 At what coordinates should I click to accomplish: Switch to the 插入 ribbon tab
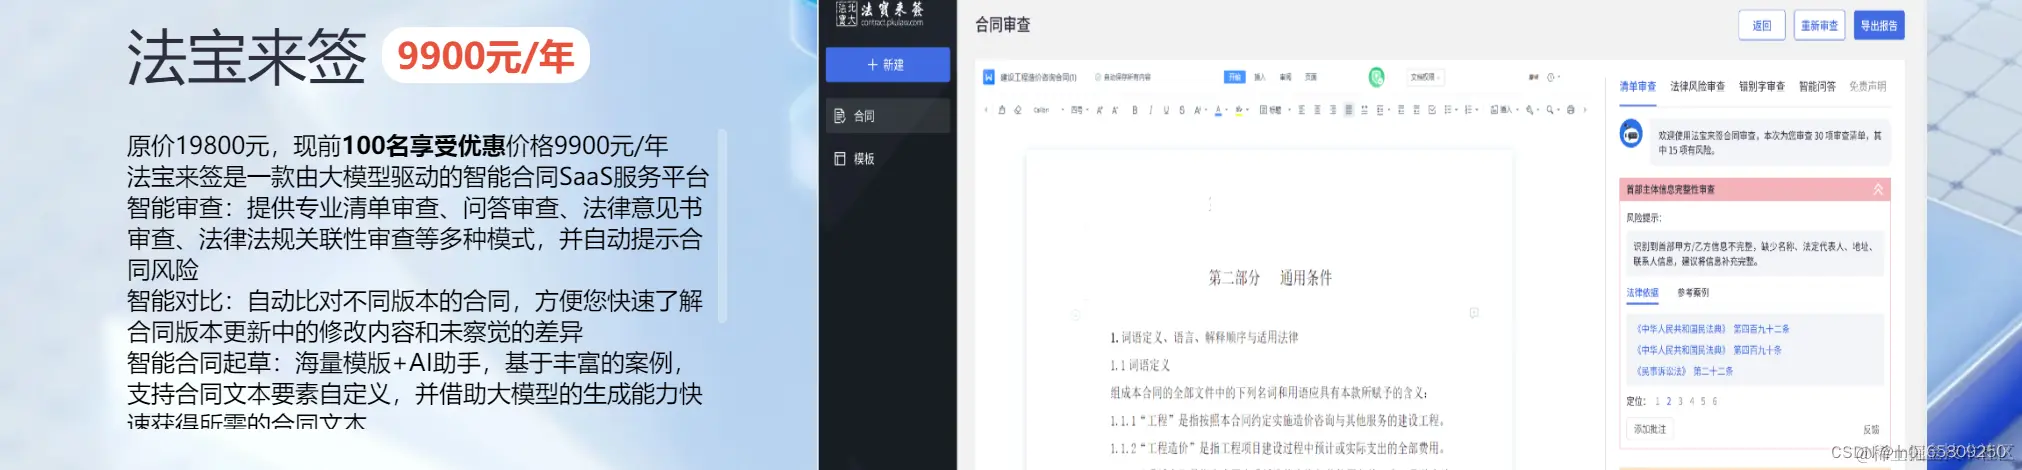(x=1260, y=77)
